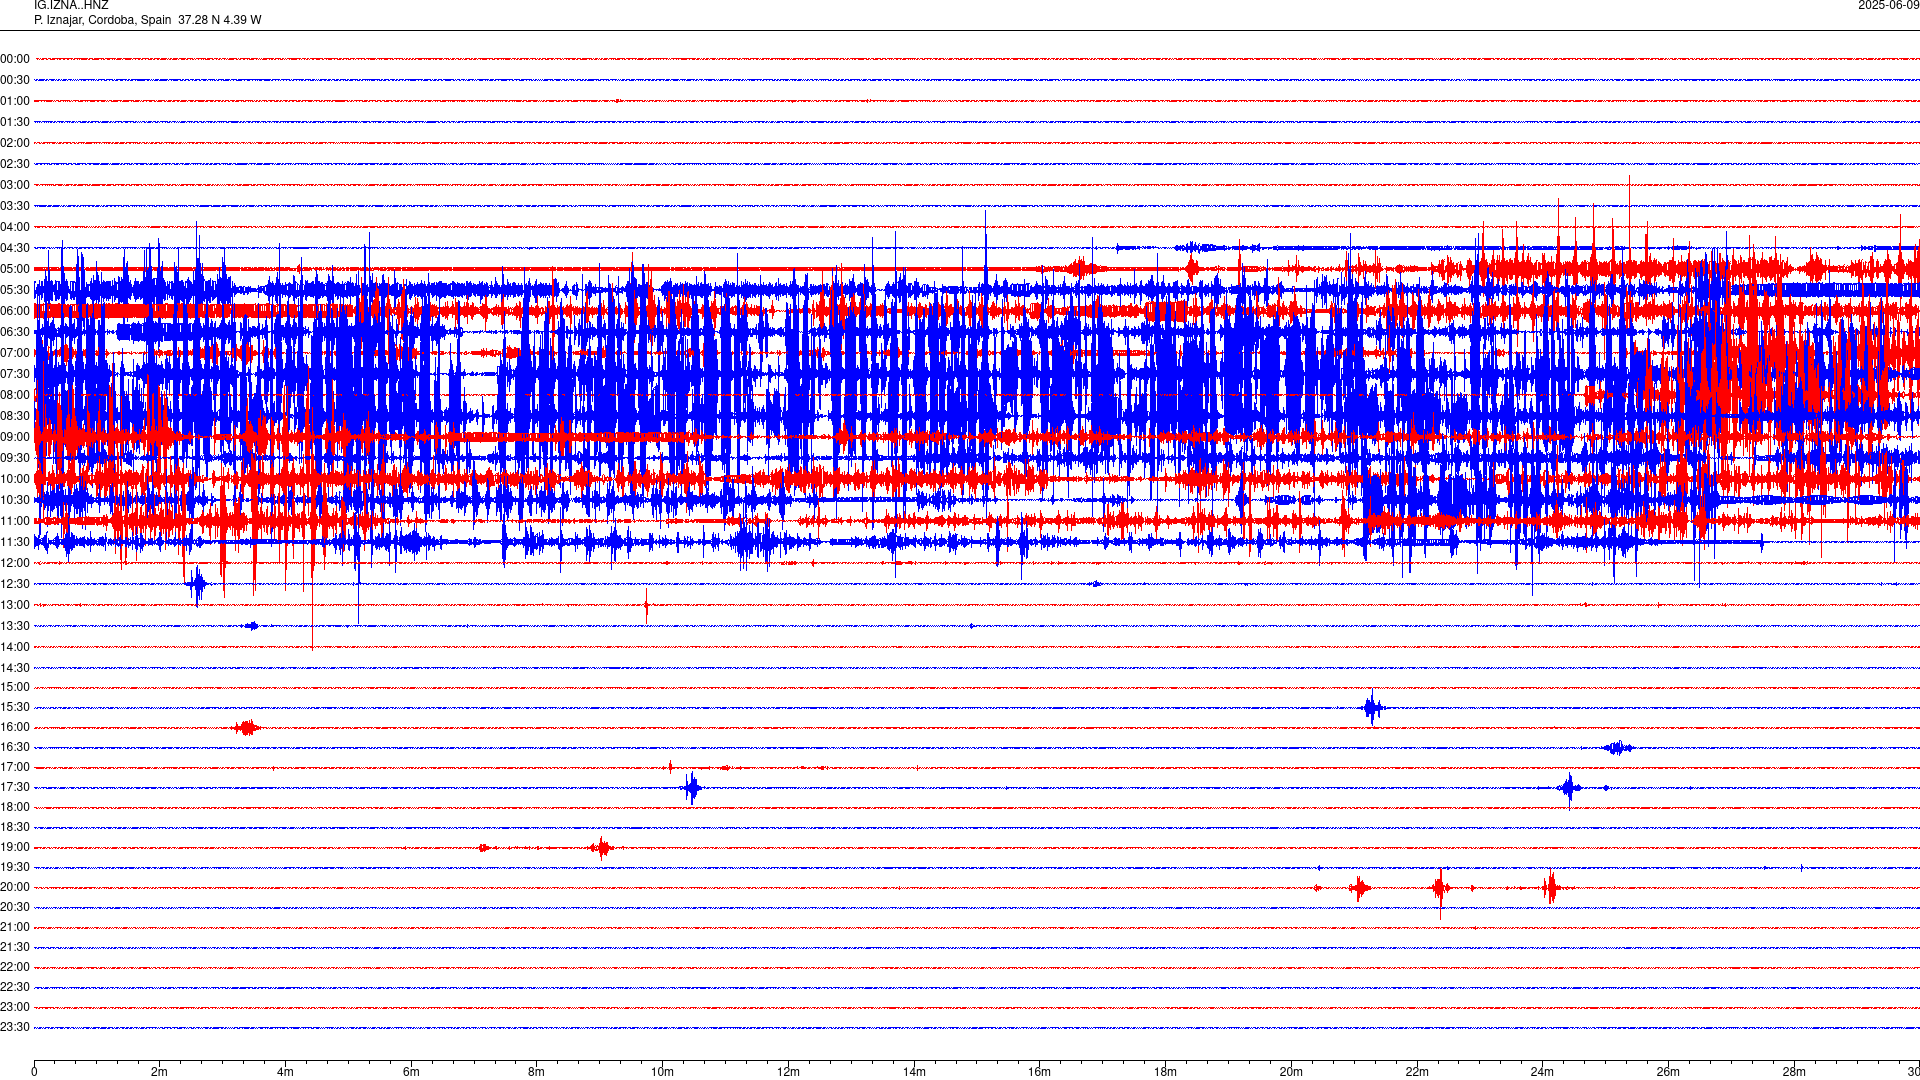Click the 2m tick on the time axis
The width and height of the screenshot is (1920, 1080).
(160, 1072)
